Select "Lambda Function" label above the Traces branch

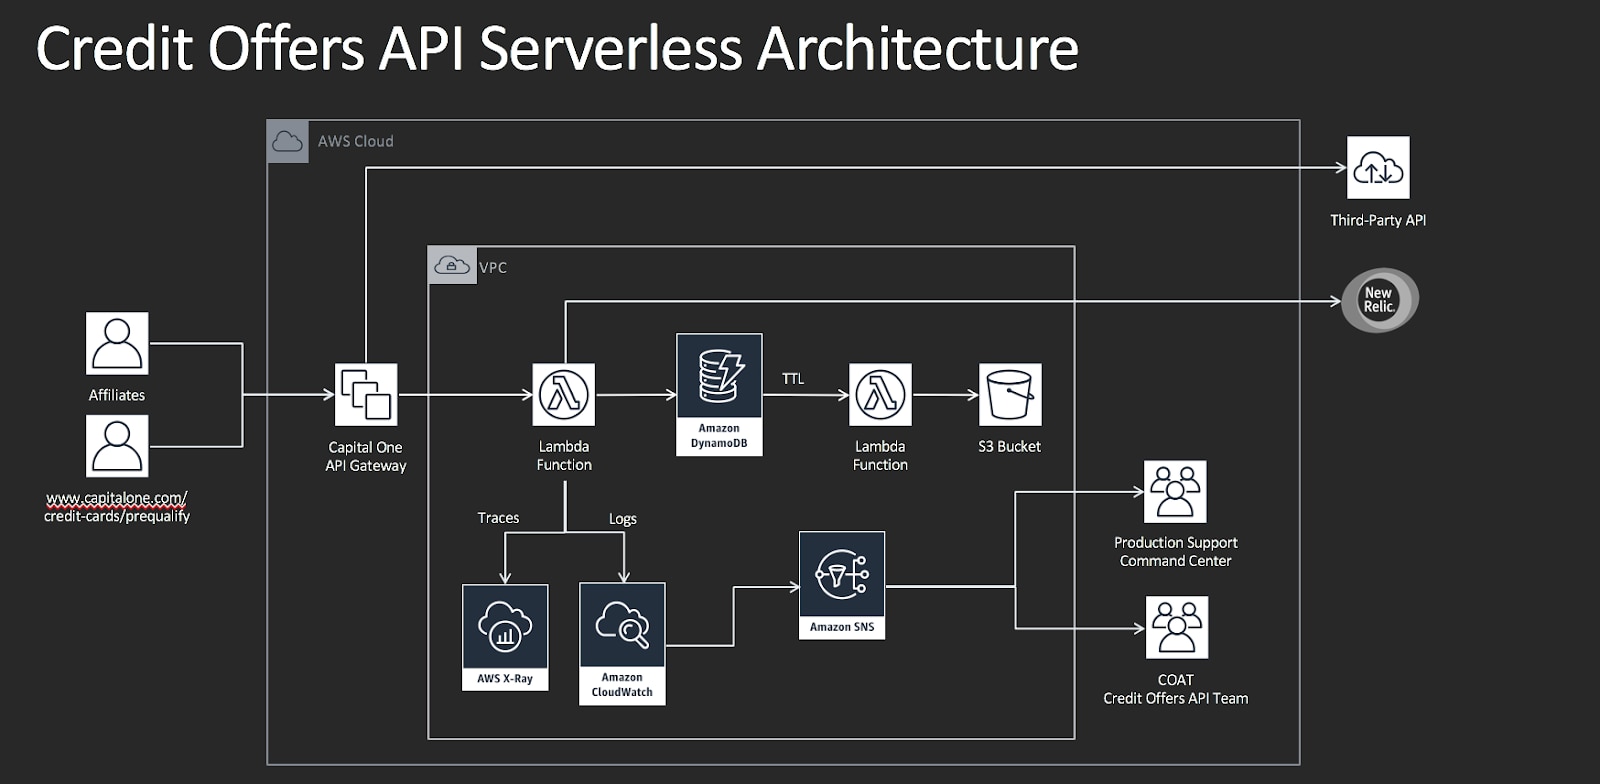pos(564,455)
